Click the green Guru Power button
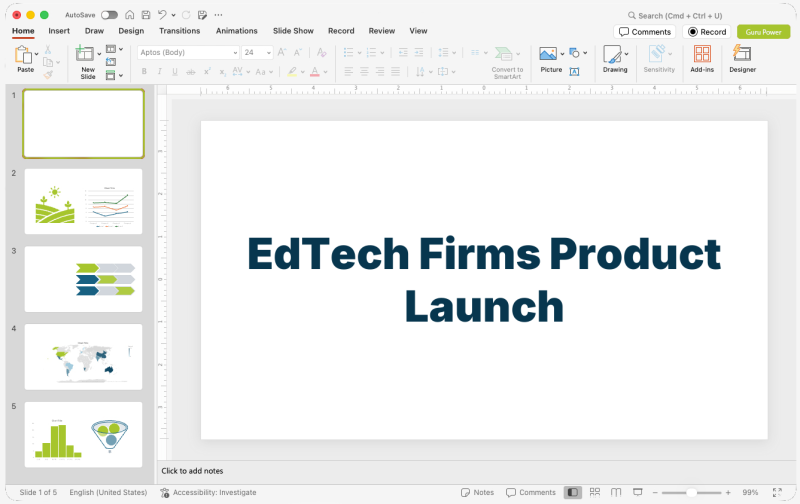The image size is (800, 504). [763, 32]
